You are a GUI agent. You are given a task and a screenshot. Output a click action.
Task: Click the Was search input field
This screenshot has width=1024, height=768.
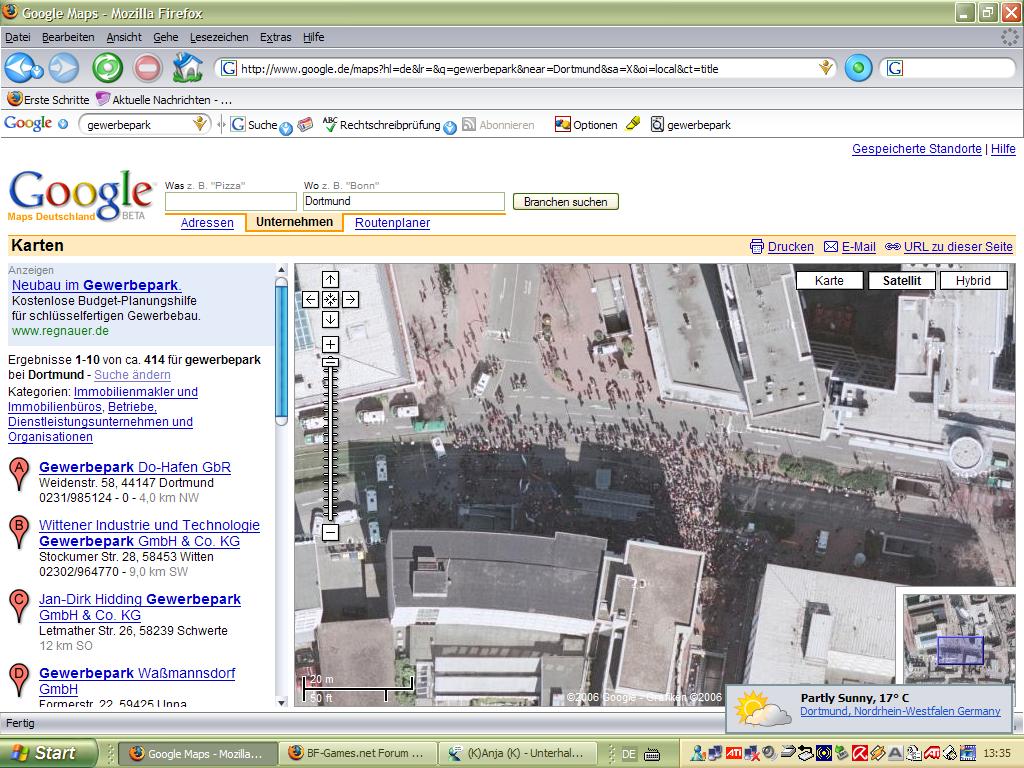pos(231,201)
